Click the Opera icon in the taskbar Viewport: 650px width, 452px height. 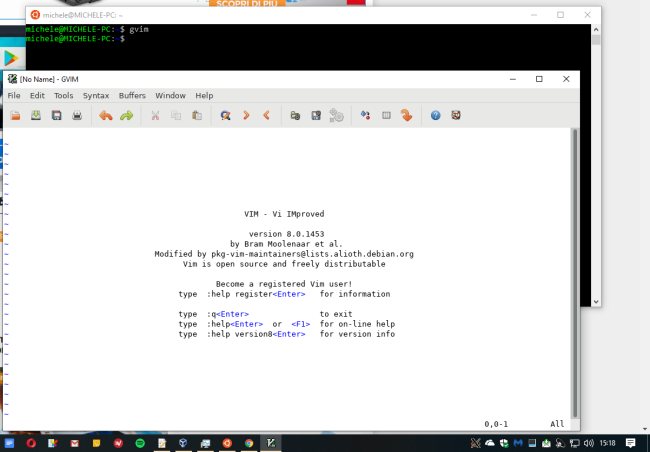click(31, 443)
